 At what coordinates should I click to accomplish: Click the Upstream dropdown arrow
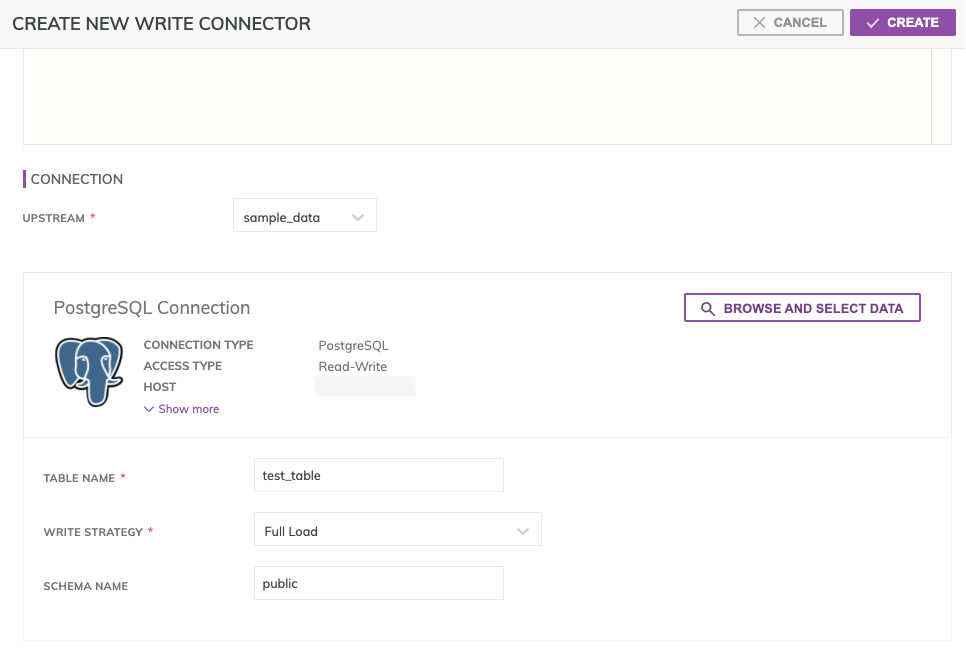358,217
